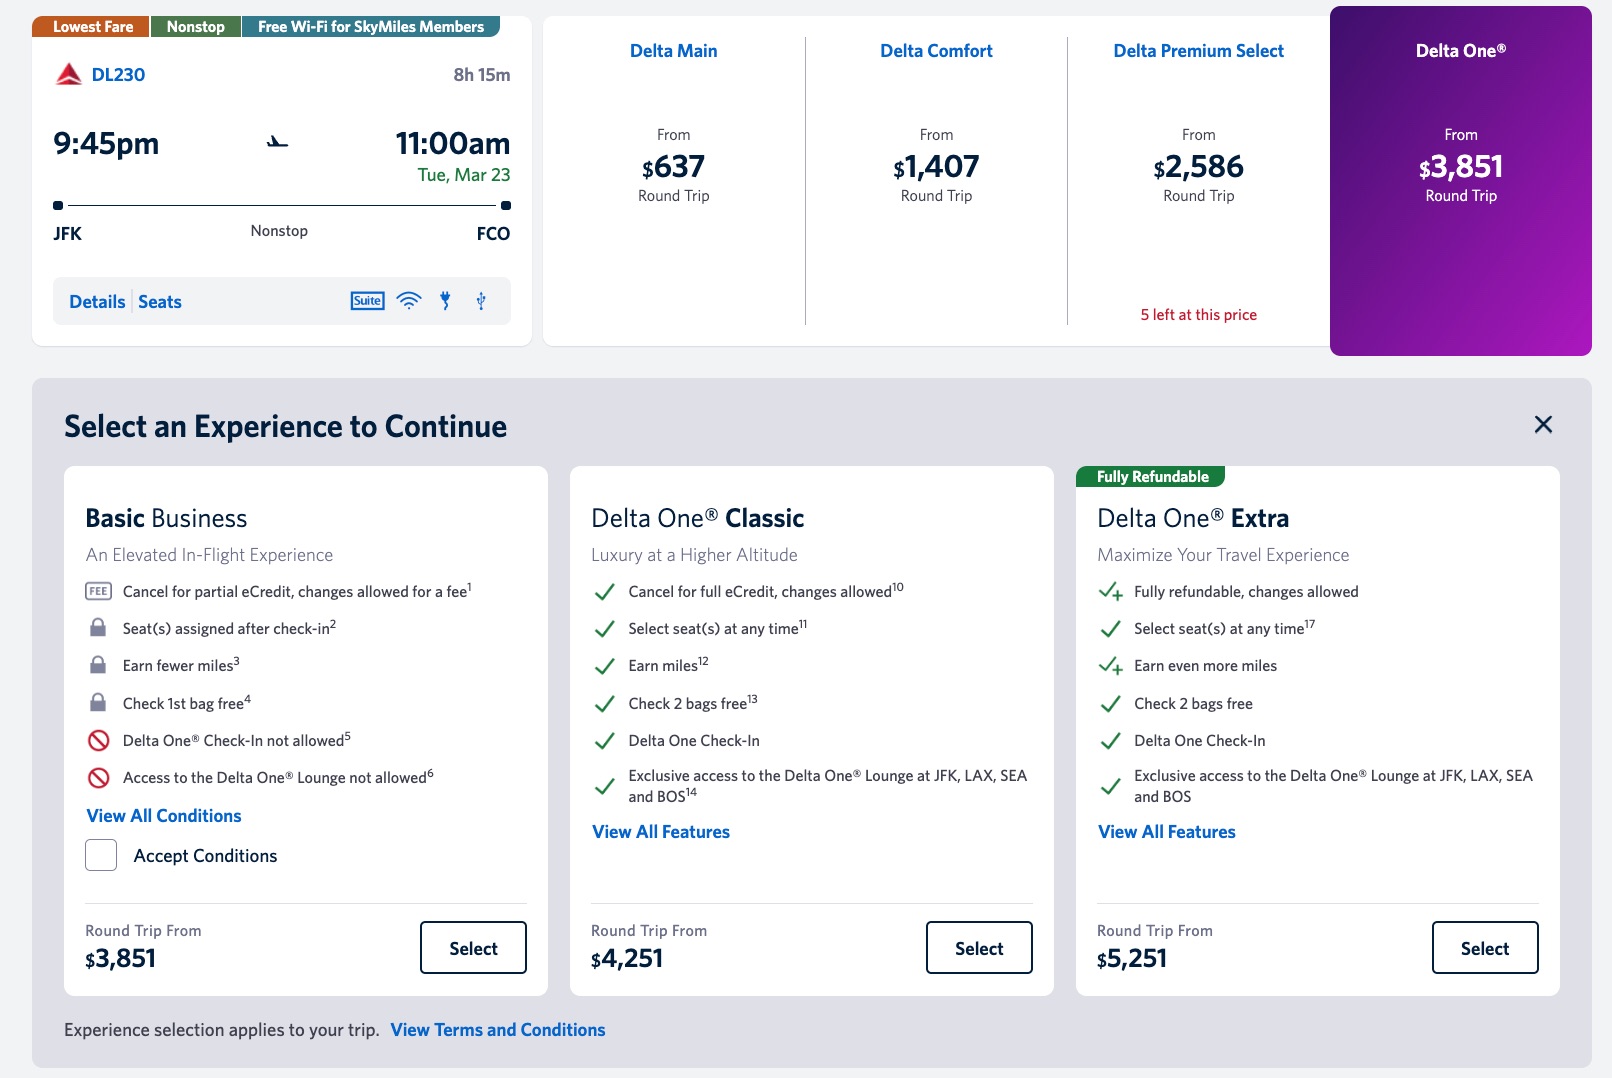1612x1078 pixels.
Task: Click the Delta logo beside DL230
Action: coord(69,74)
